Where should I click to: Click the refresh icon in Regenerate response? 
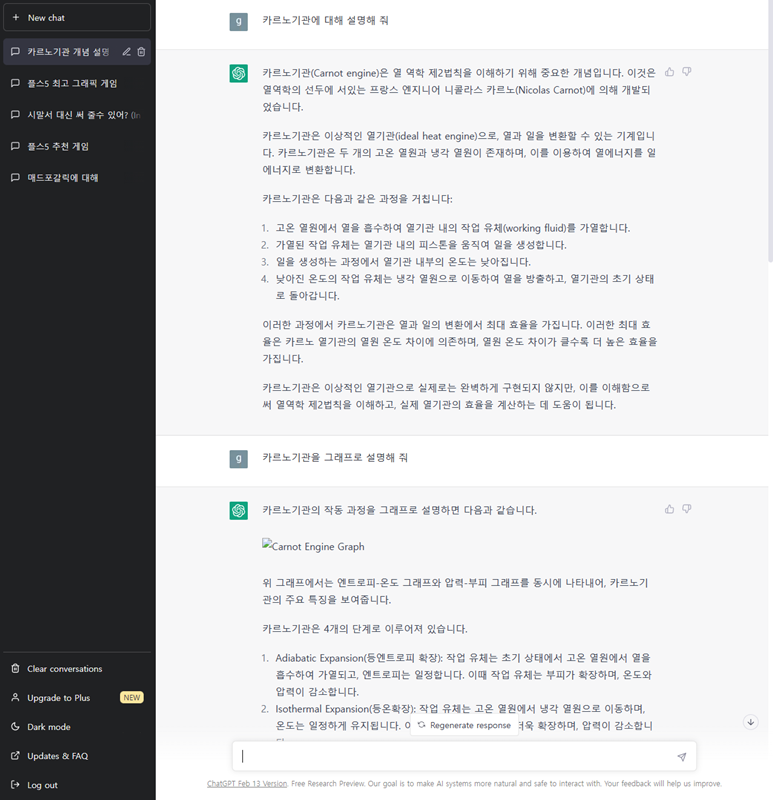[421, 725]
